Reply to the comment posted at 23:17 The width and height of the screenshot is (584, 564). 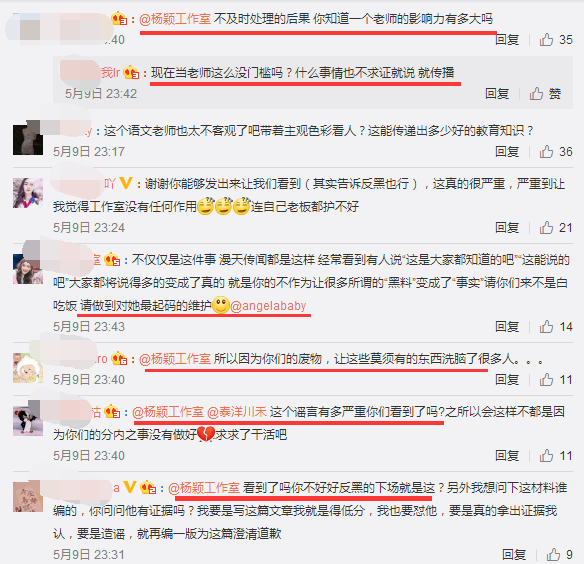pyautogui.click(x=507, y=152)
